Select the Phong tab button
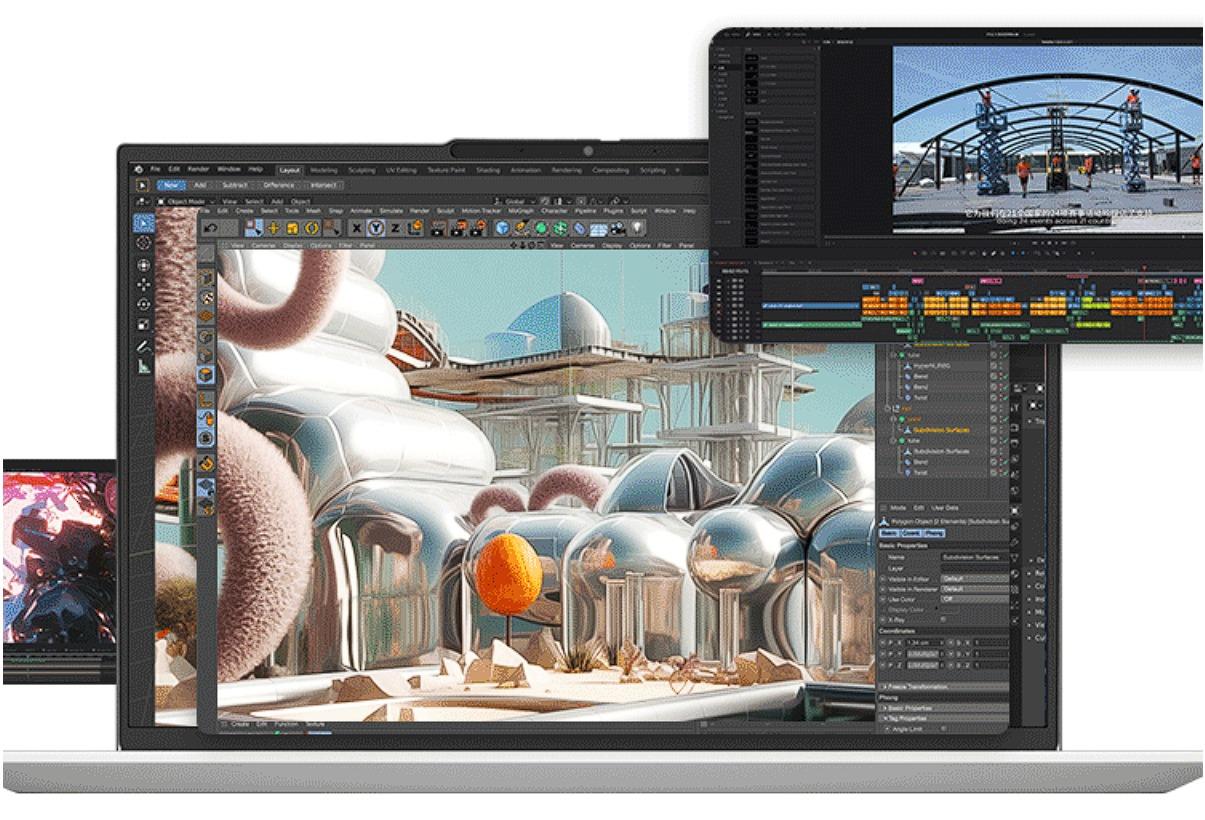 (x=935, y=534)
